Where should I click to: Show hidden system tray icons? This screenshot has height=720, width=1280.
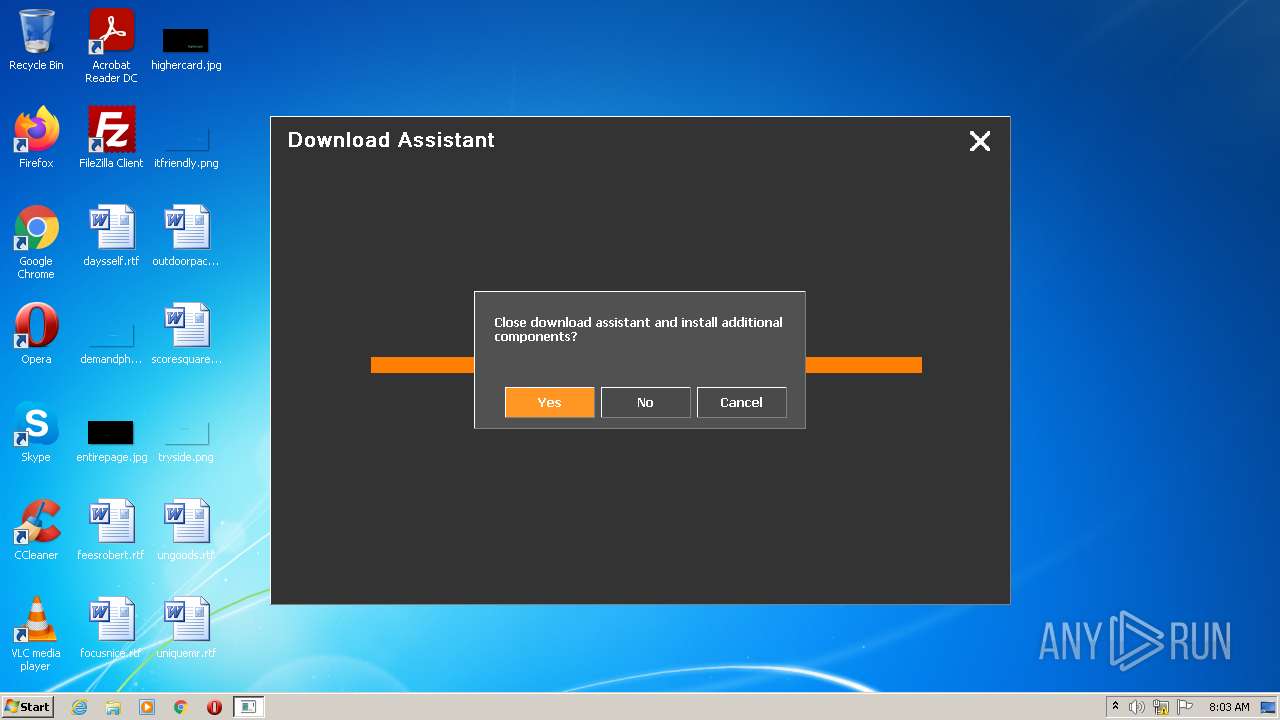click(1115, 707)
